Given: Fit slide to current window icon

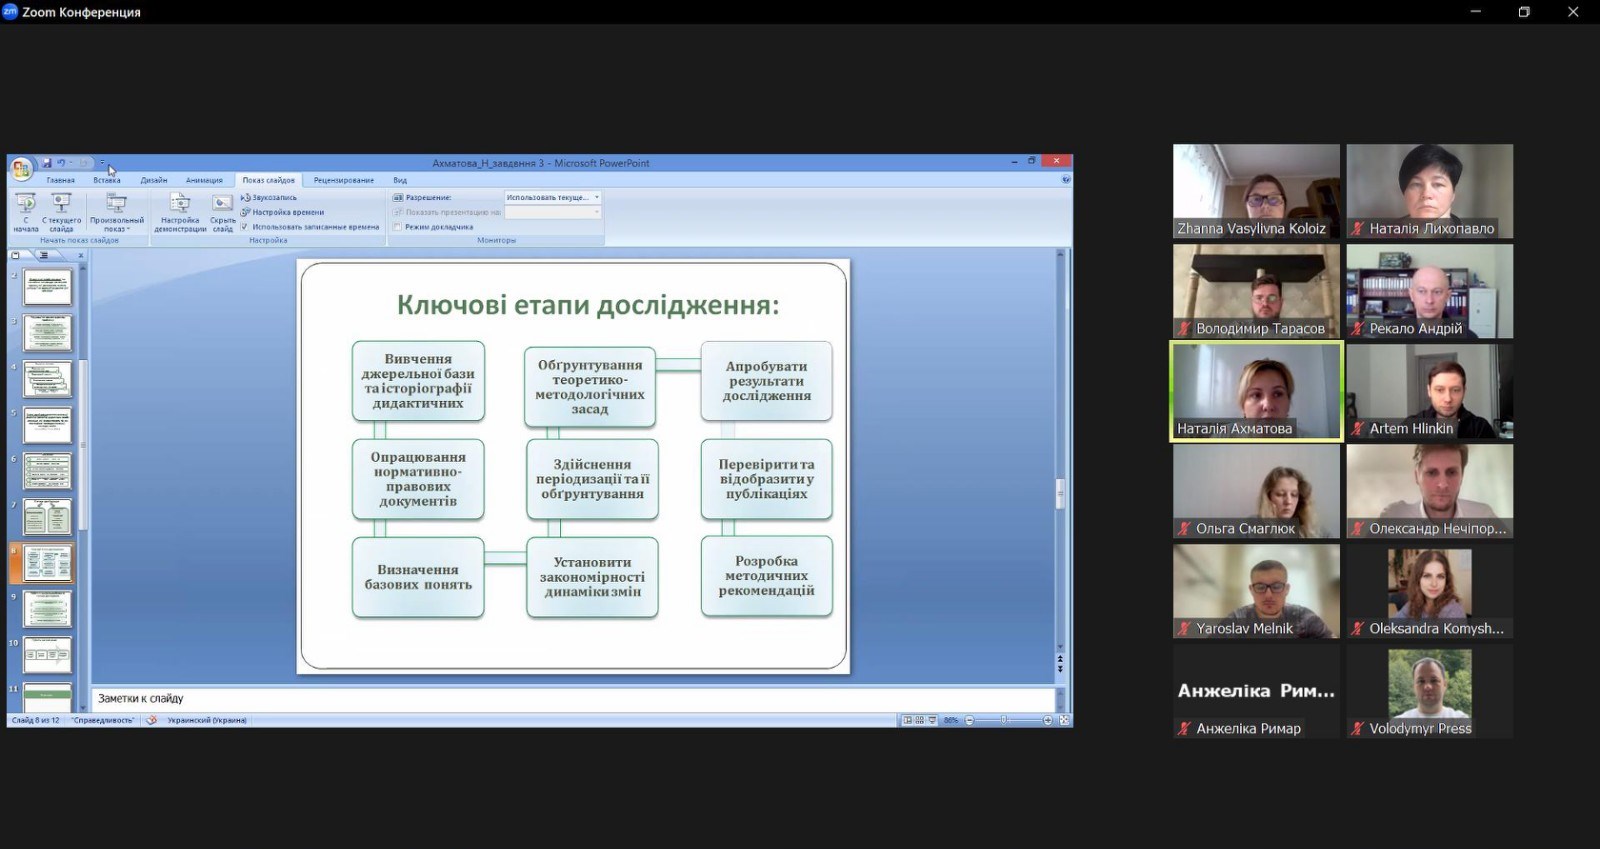Looking at the screenshot, I should coord(1064,720).
